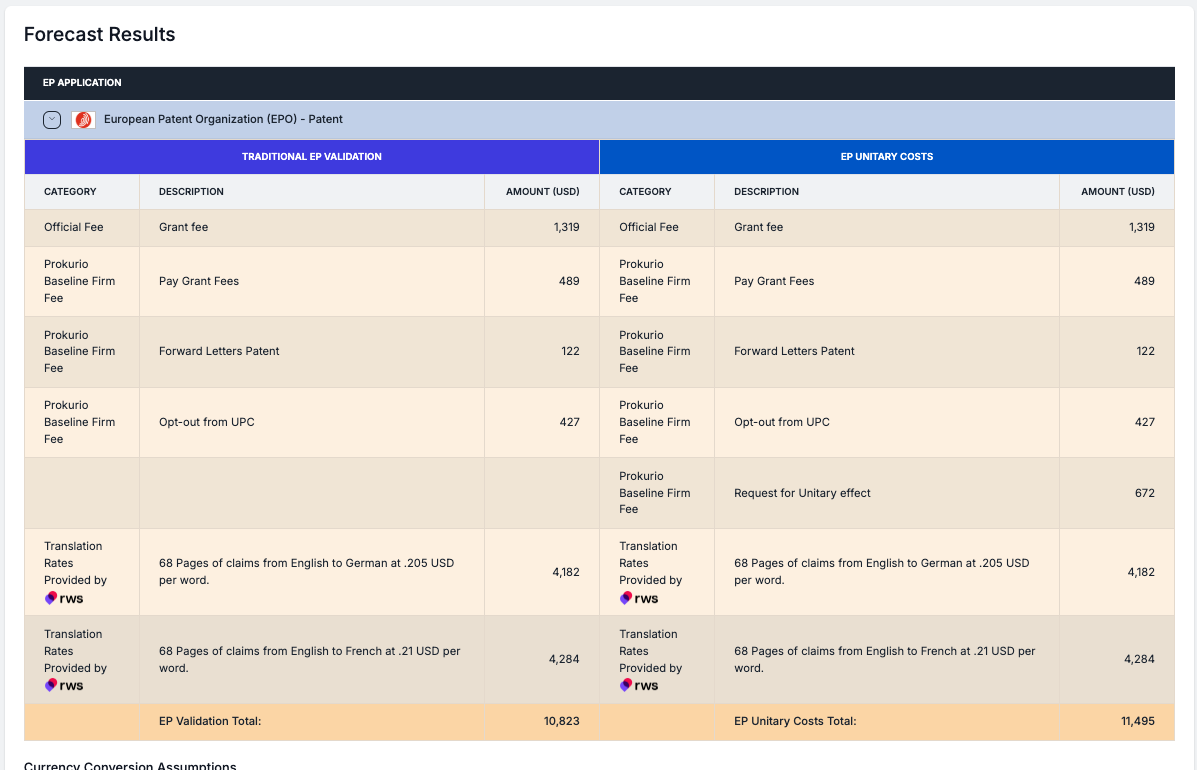Image resolution: width=1197 pixels, height=770 pixels.
Task: Click RWS logo in Unitary French translation row
Action: pyautogui.click(x=639, y=686)
